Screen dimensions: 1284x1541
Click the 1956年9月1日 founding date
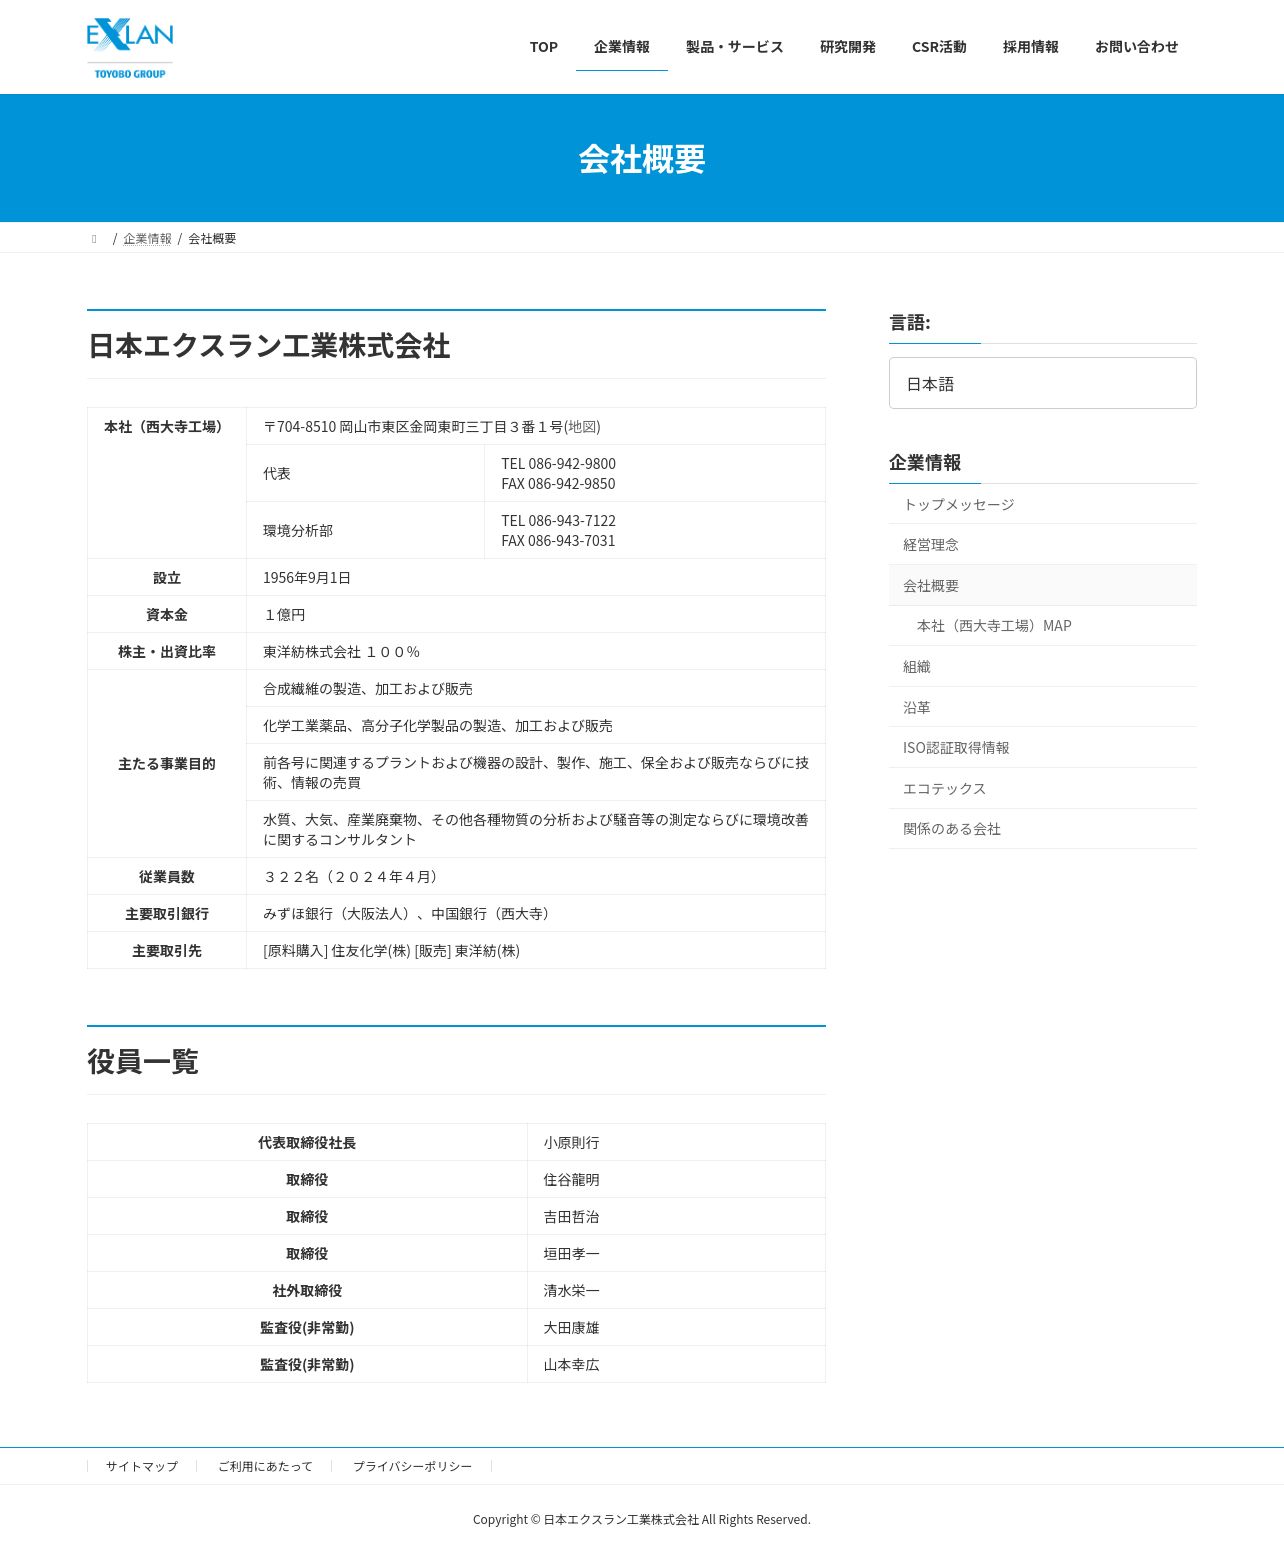pos(307,578)
